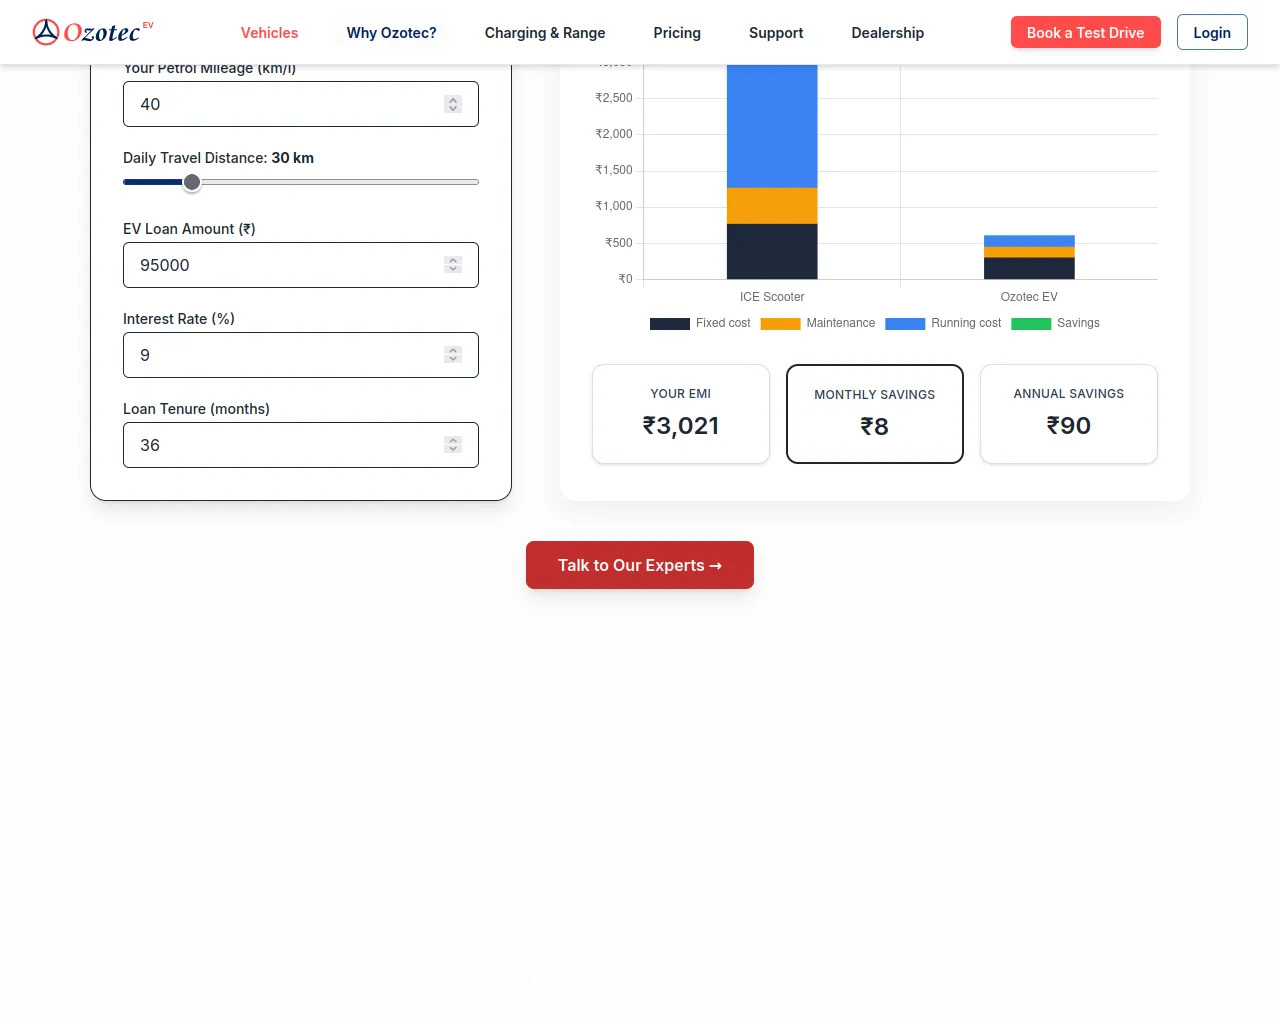Click ICE Scooter orange maintenance bar segment
Image resolution: width=1280 pixels, height=1024 pixels.
(x=772, y=206)
